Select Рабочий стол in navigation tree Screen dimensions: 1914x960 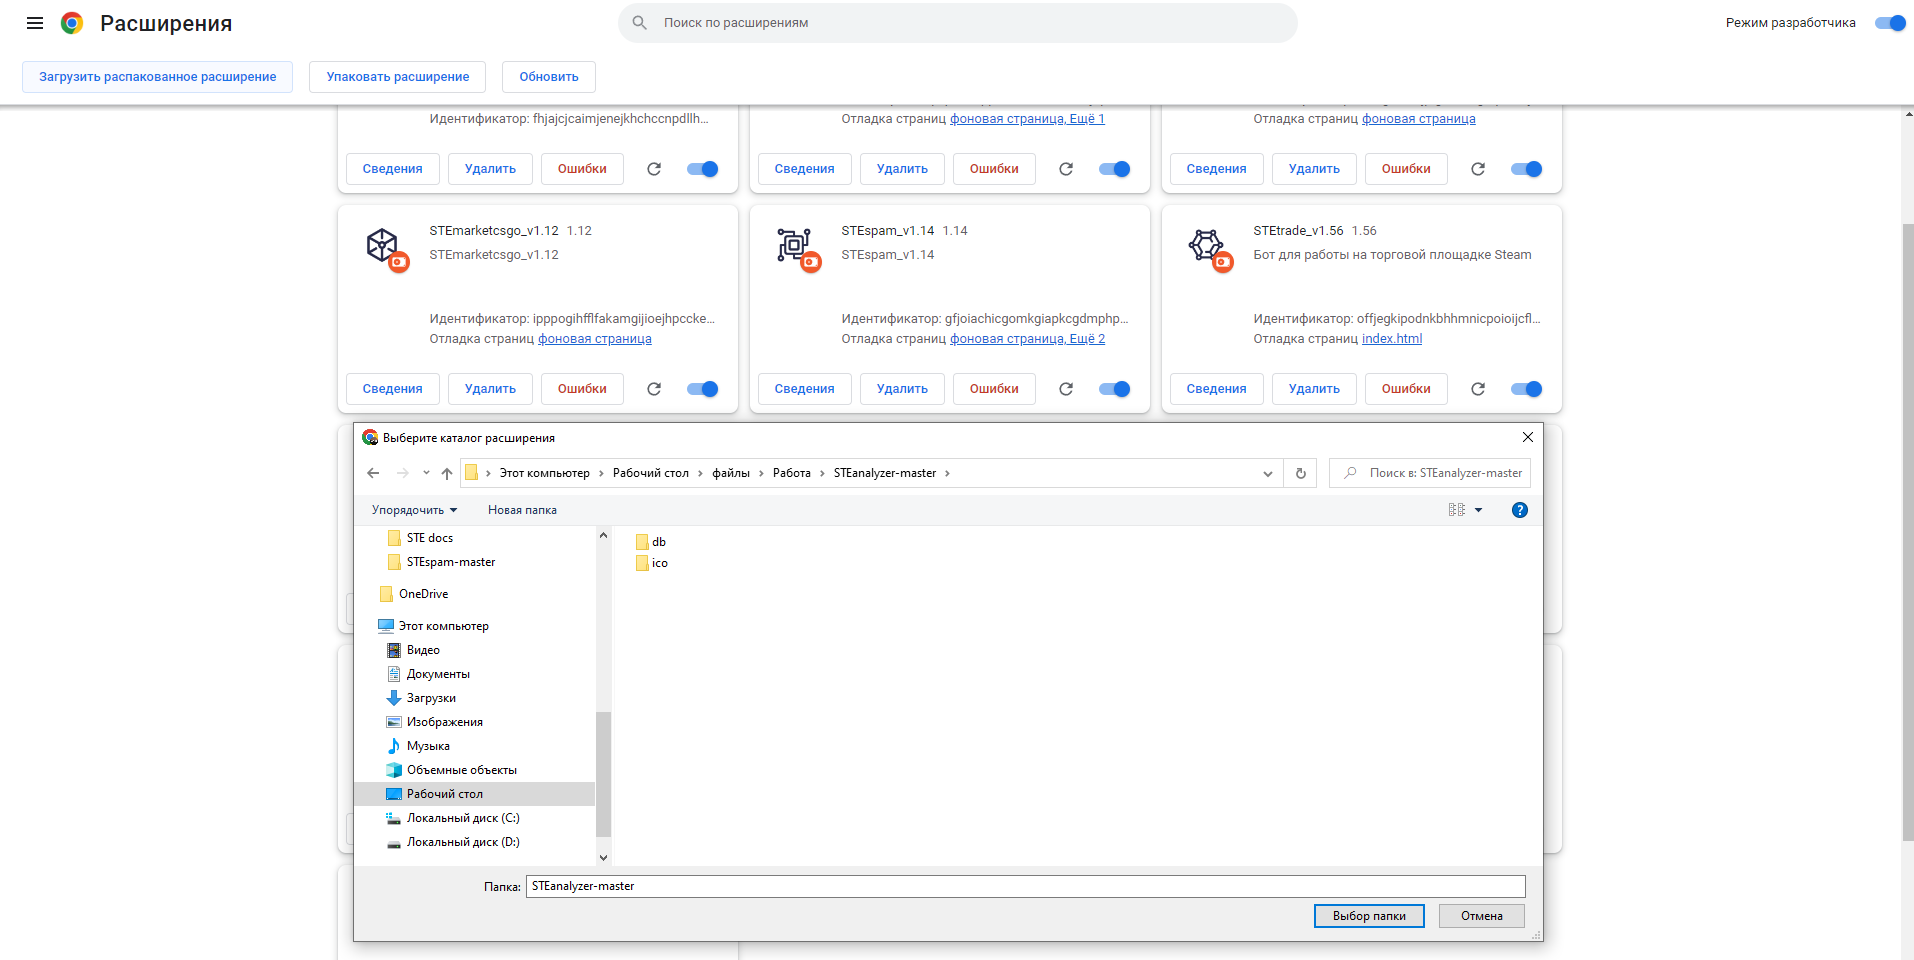pyautogui.click(x=474, y=794)
